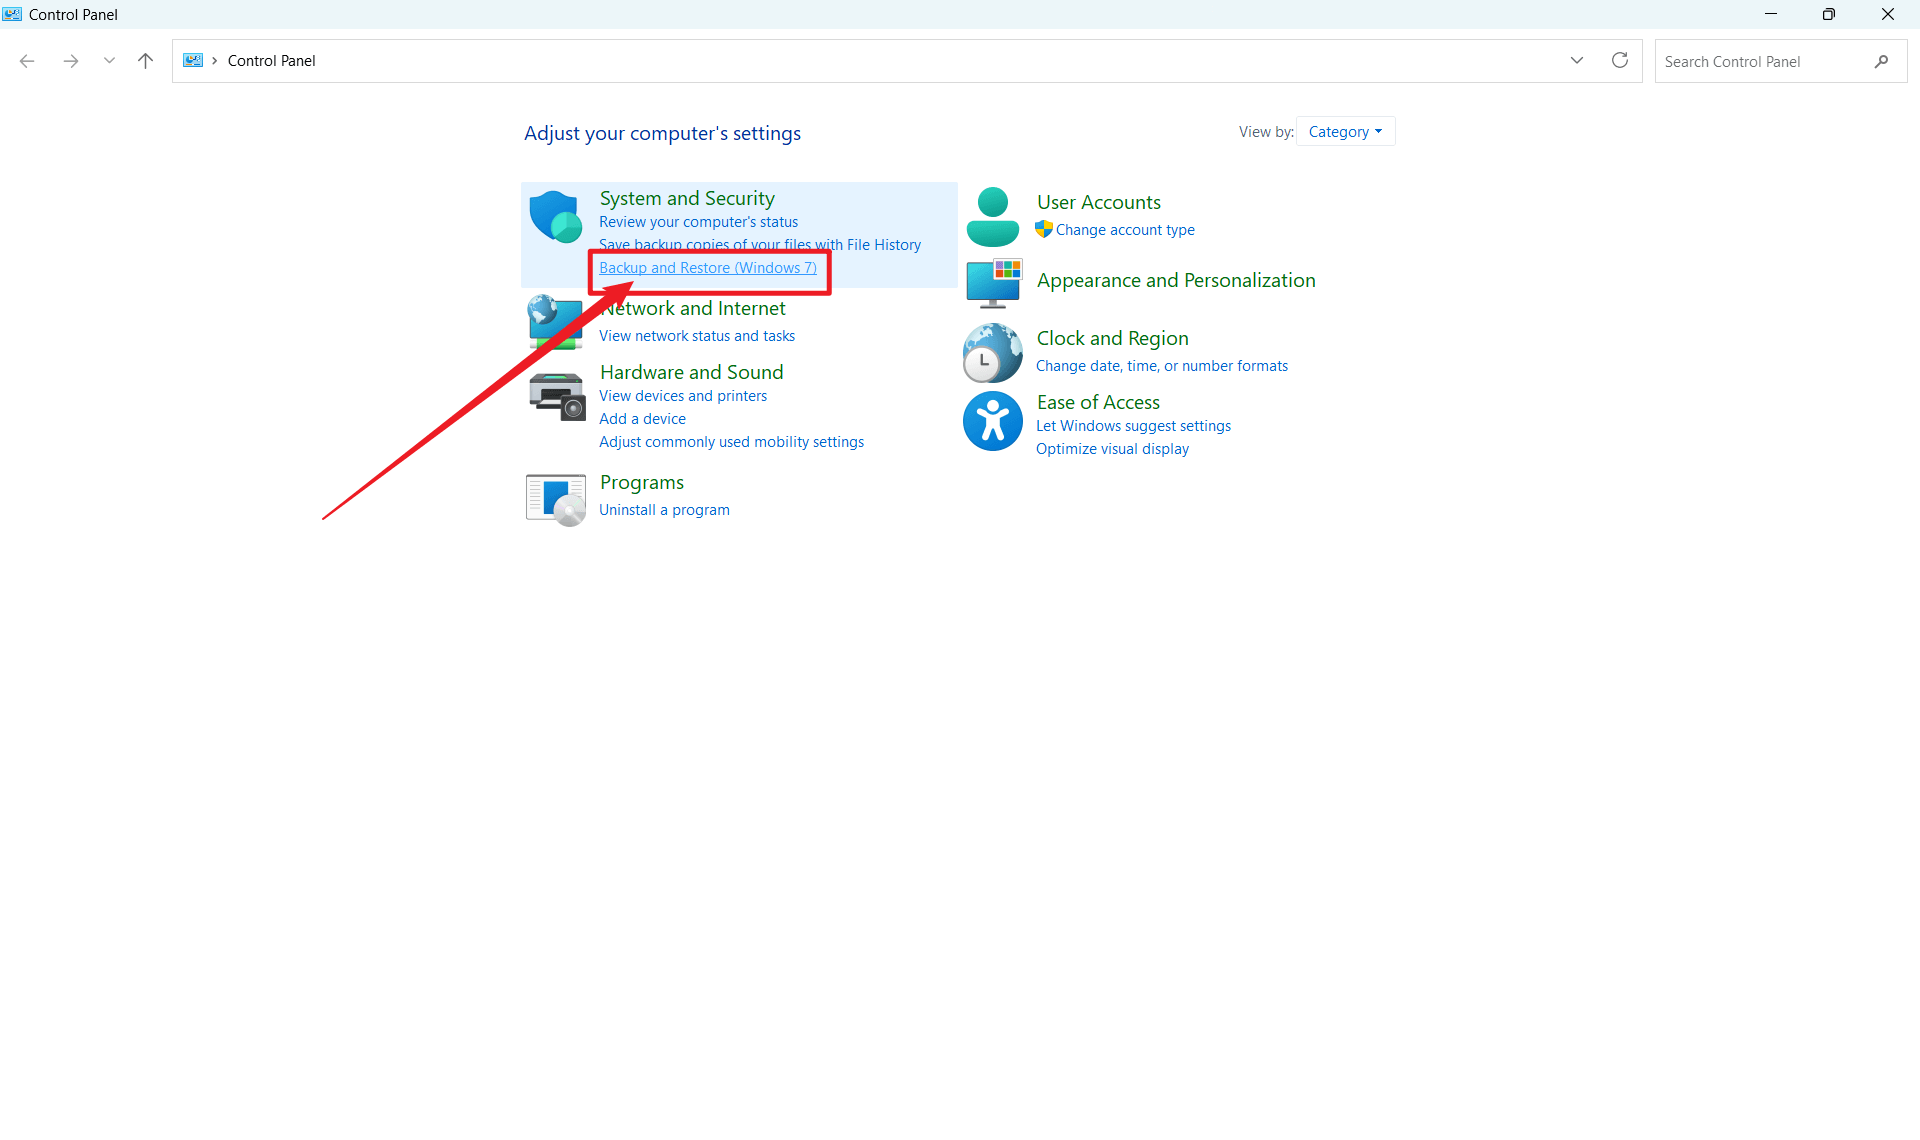This screenshot has height=1140, width=1920.
Task: Open System and Security shield icon
Action: coord(556,216)
